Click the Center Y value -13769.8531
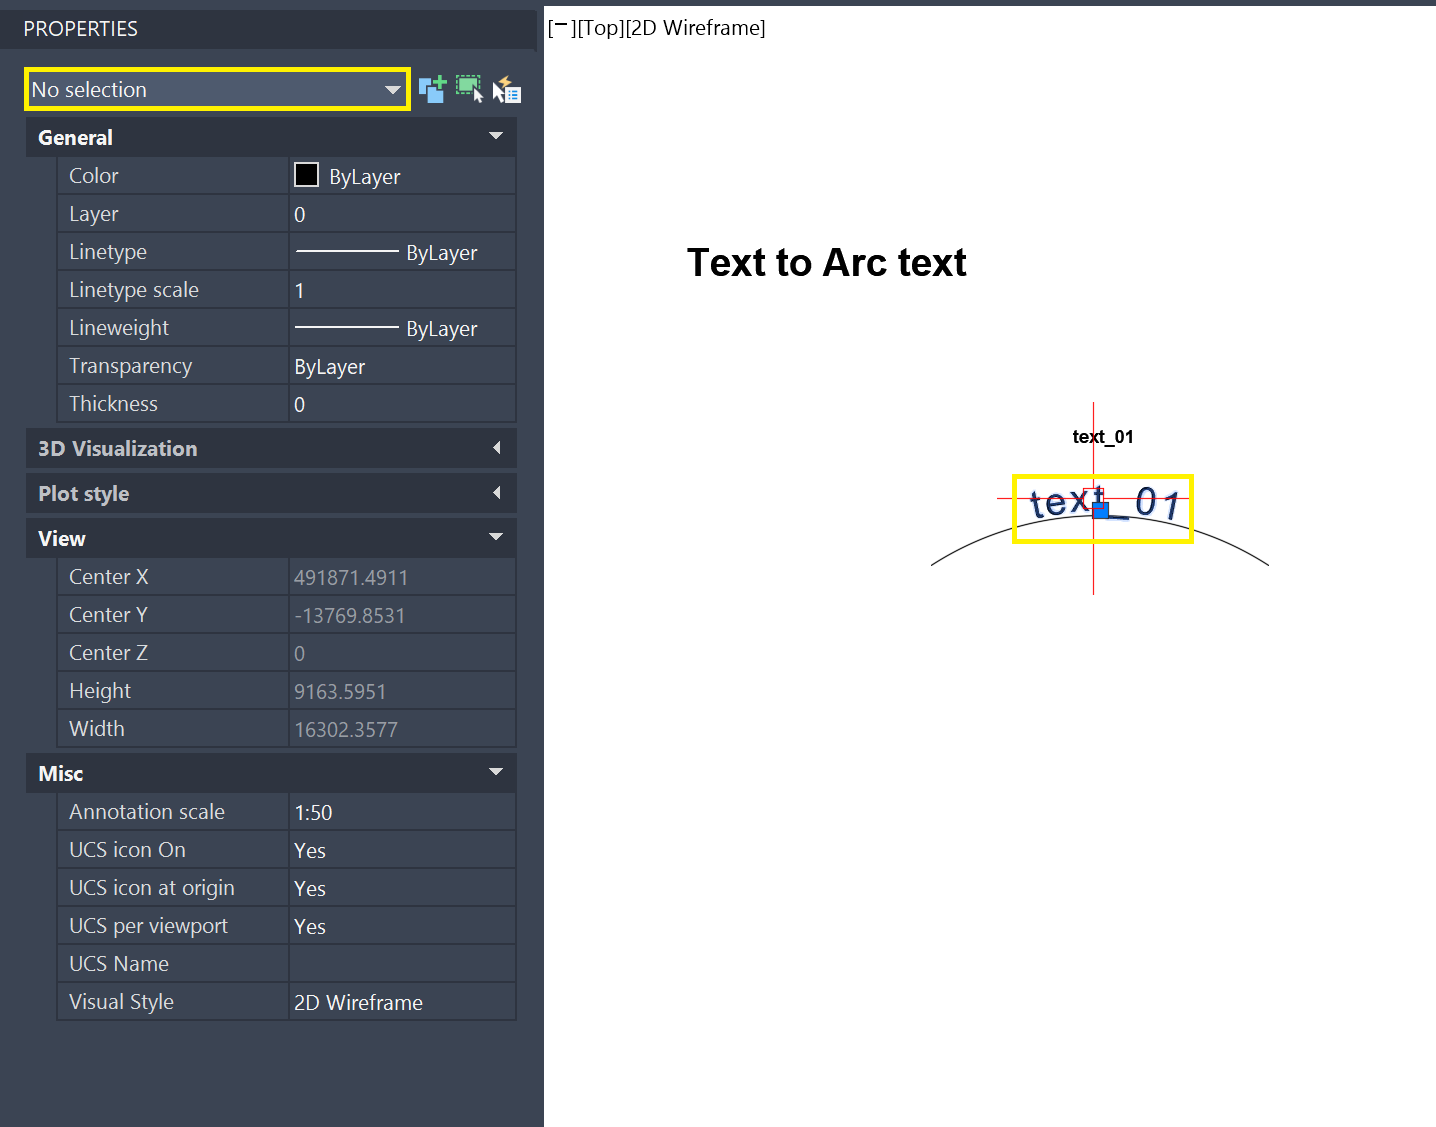 tap(402, 615)
